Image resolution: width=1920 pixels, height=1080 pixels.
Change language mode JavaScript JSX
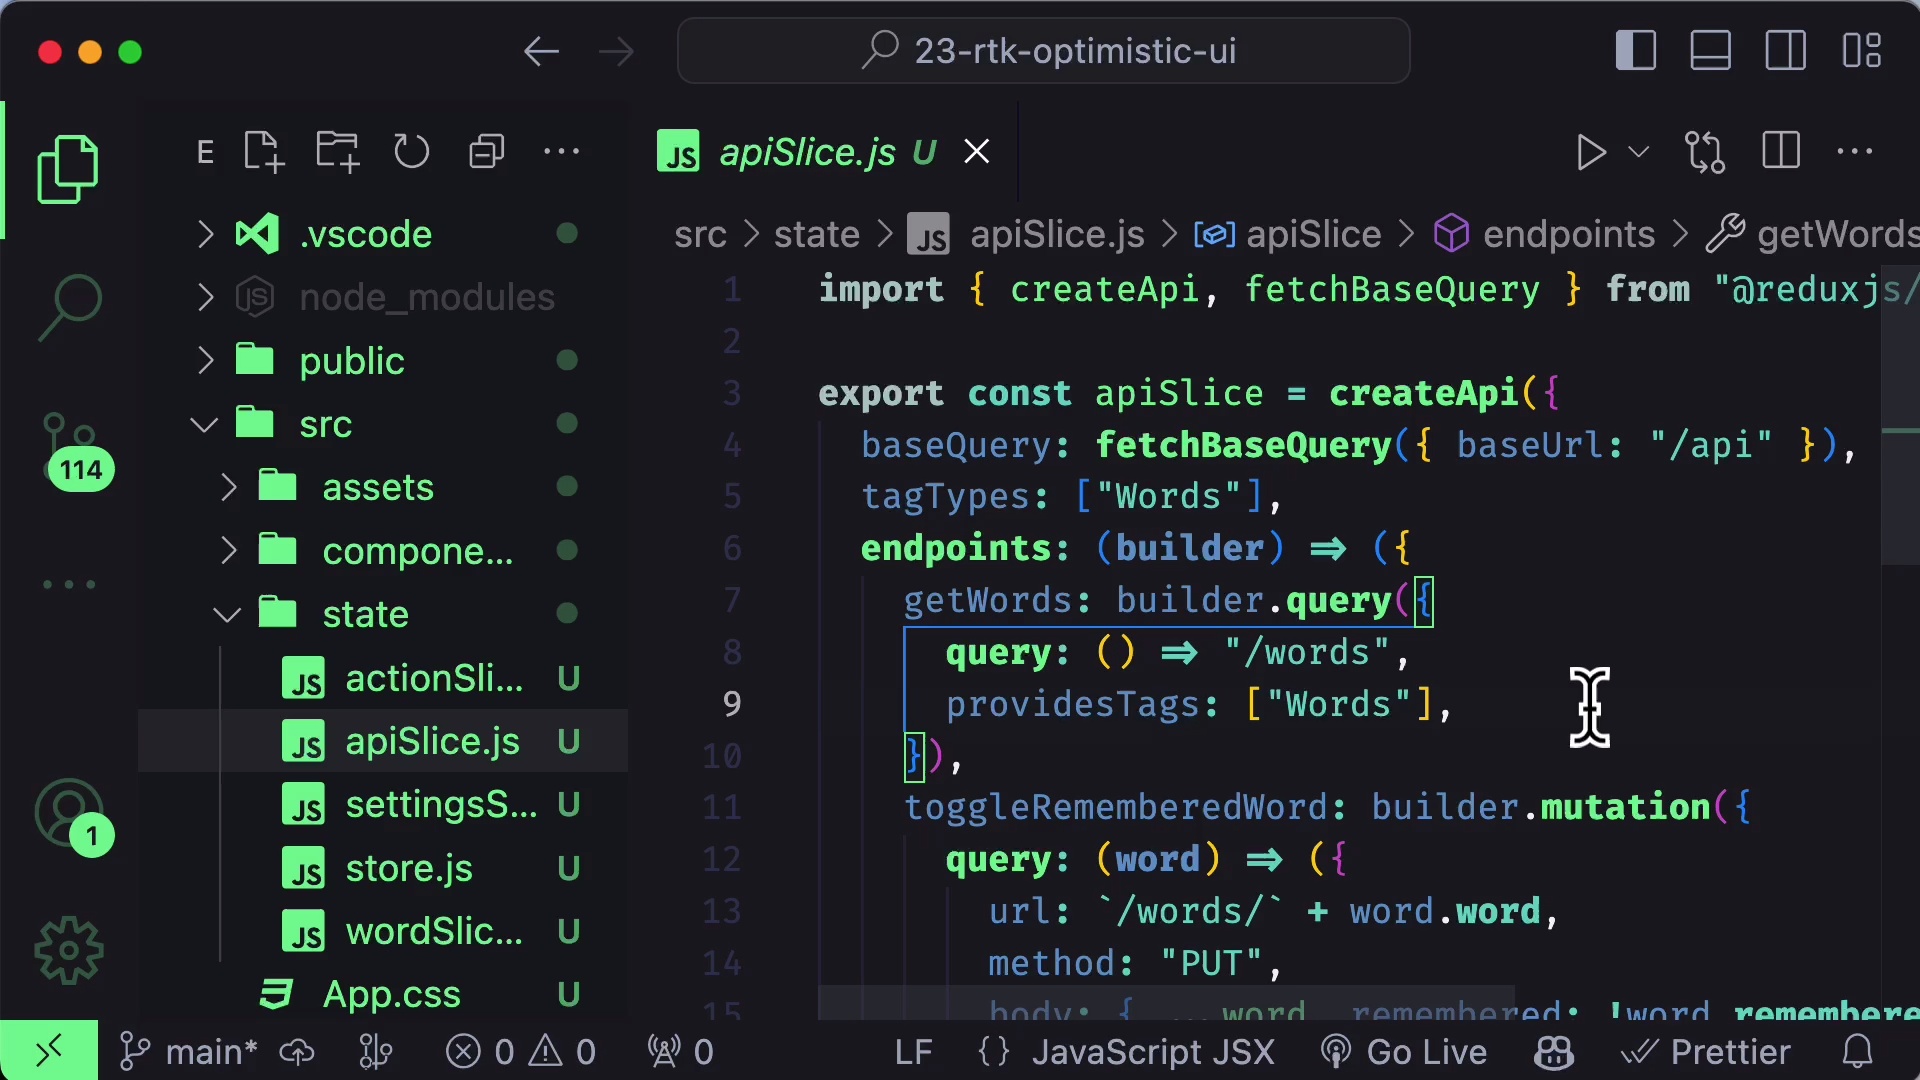tap(1153, 1052)
